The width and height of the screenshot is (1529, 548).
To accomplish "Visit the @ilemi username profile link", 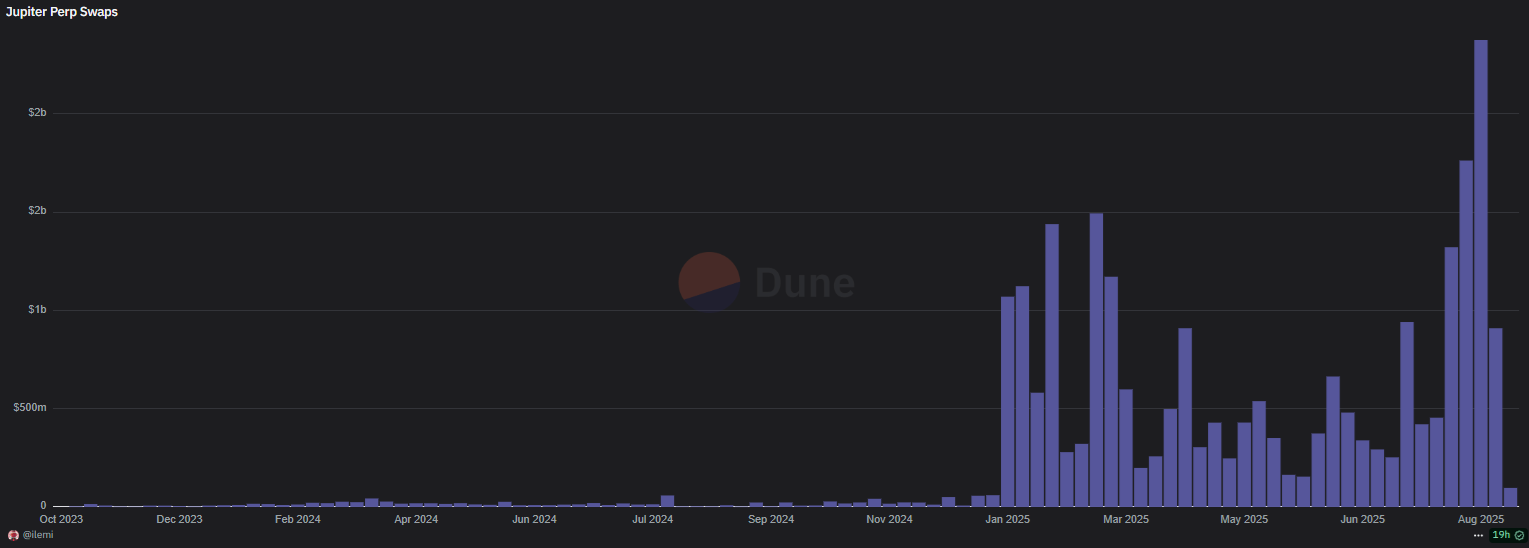I will [37, 536].
